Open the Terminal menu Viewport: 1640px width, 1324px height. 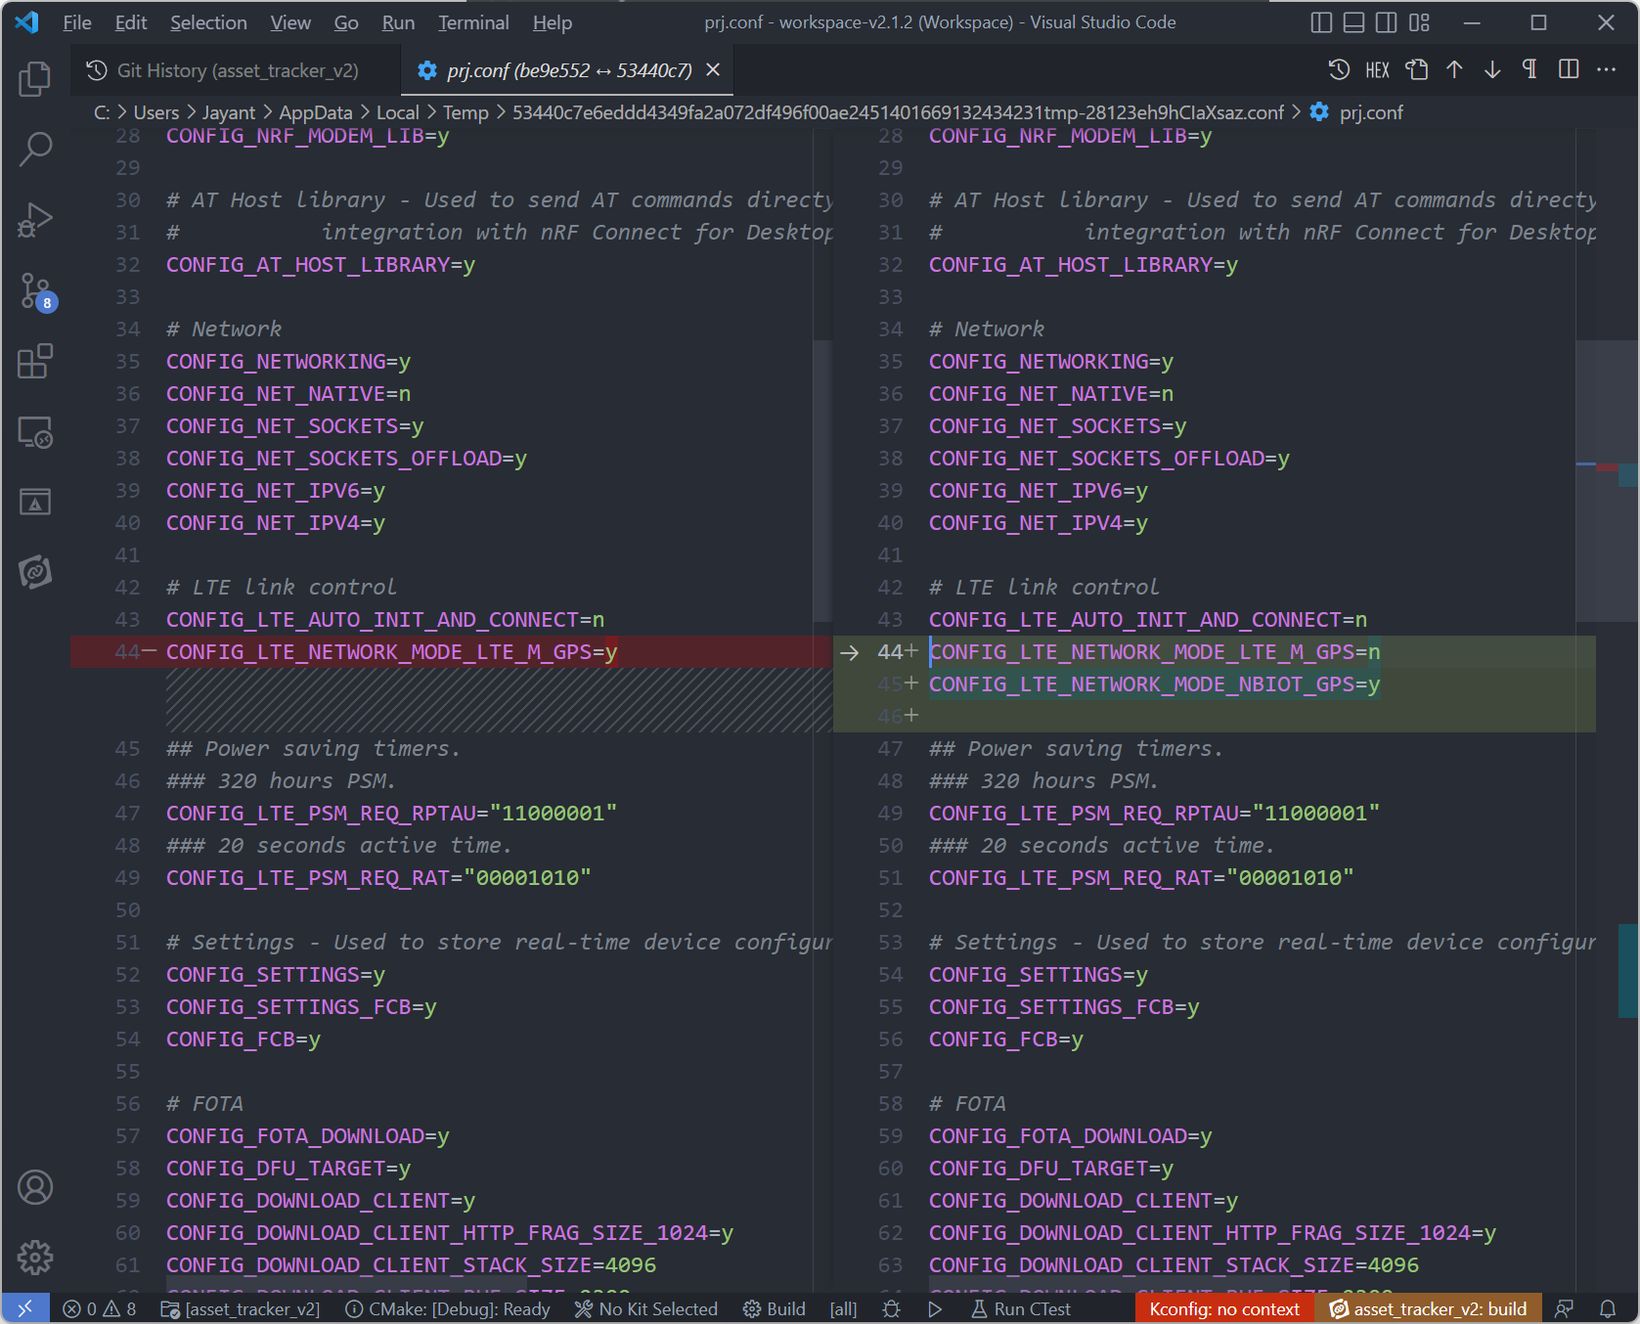pyautogui.click(x=473, y=23)
